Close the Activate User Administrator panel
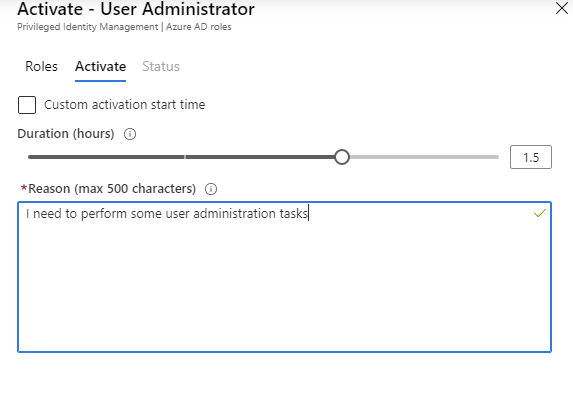This screenshot has height=394, width=573. click(562, 8)
